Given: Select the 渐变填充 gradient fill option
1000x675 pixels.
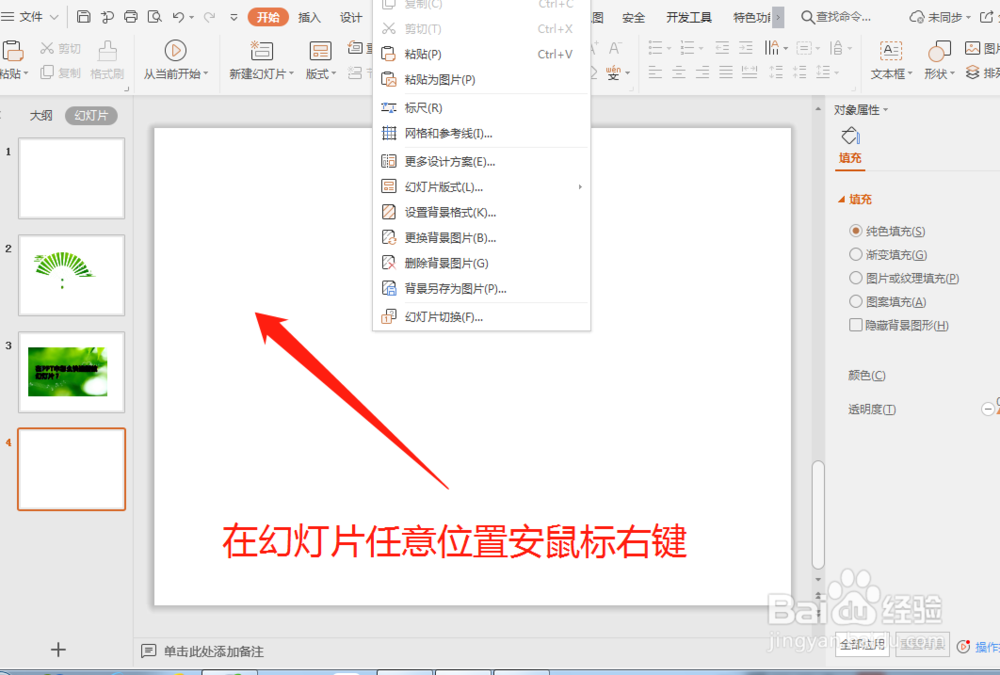Looking at the screenshot, I should pos(858,254).
